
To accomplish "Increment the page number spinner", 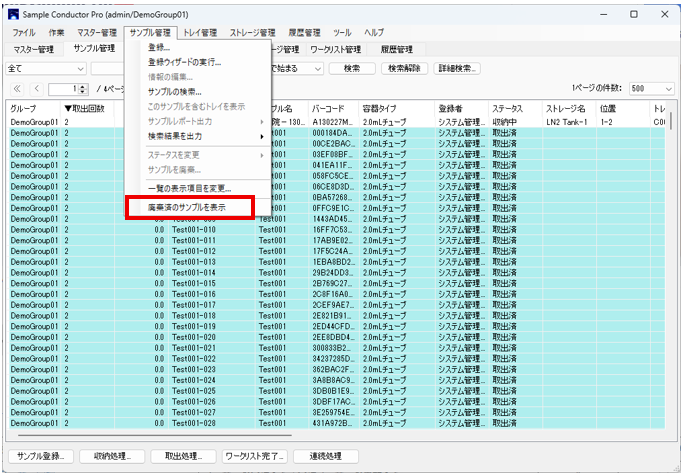I will (x=84, y=86).
